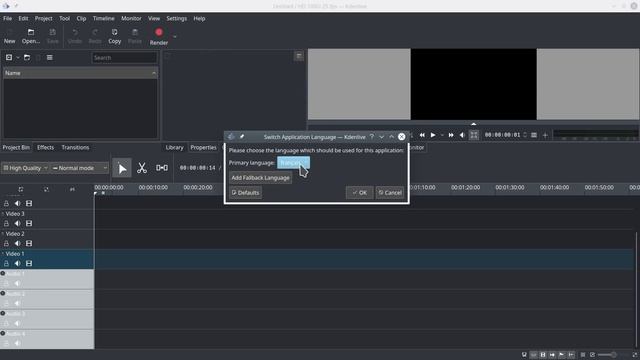The height and width of the screenshot is (360, 640).
Task: Open the Timeline menu
Action: pyautogui.click(x=103, y=18)
